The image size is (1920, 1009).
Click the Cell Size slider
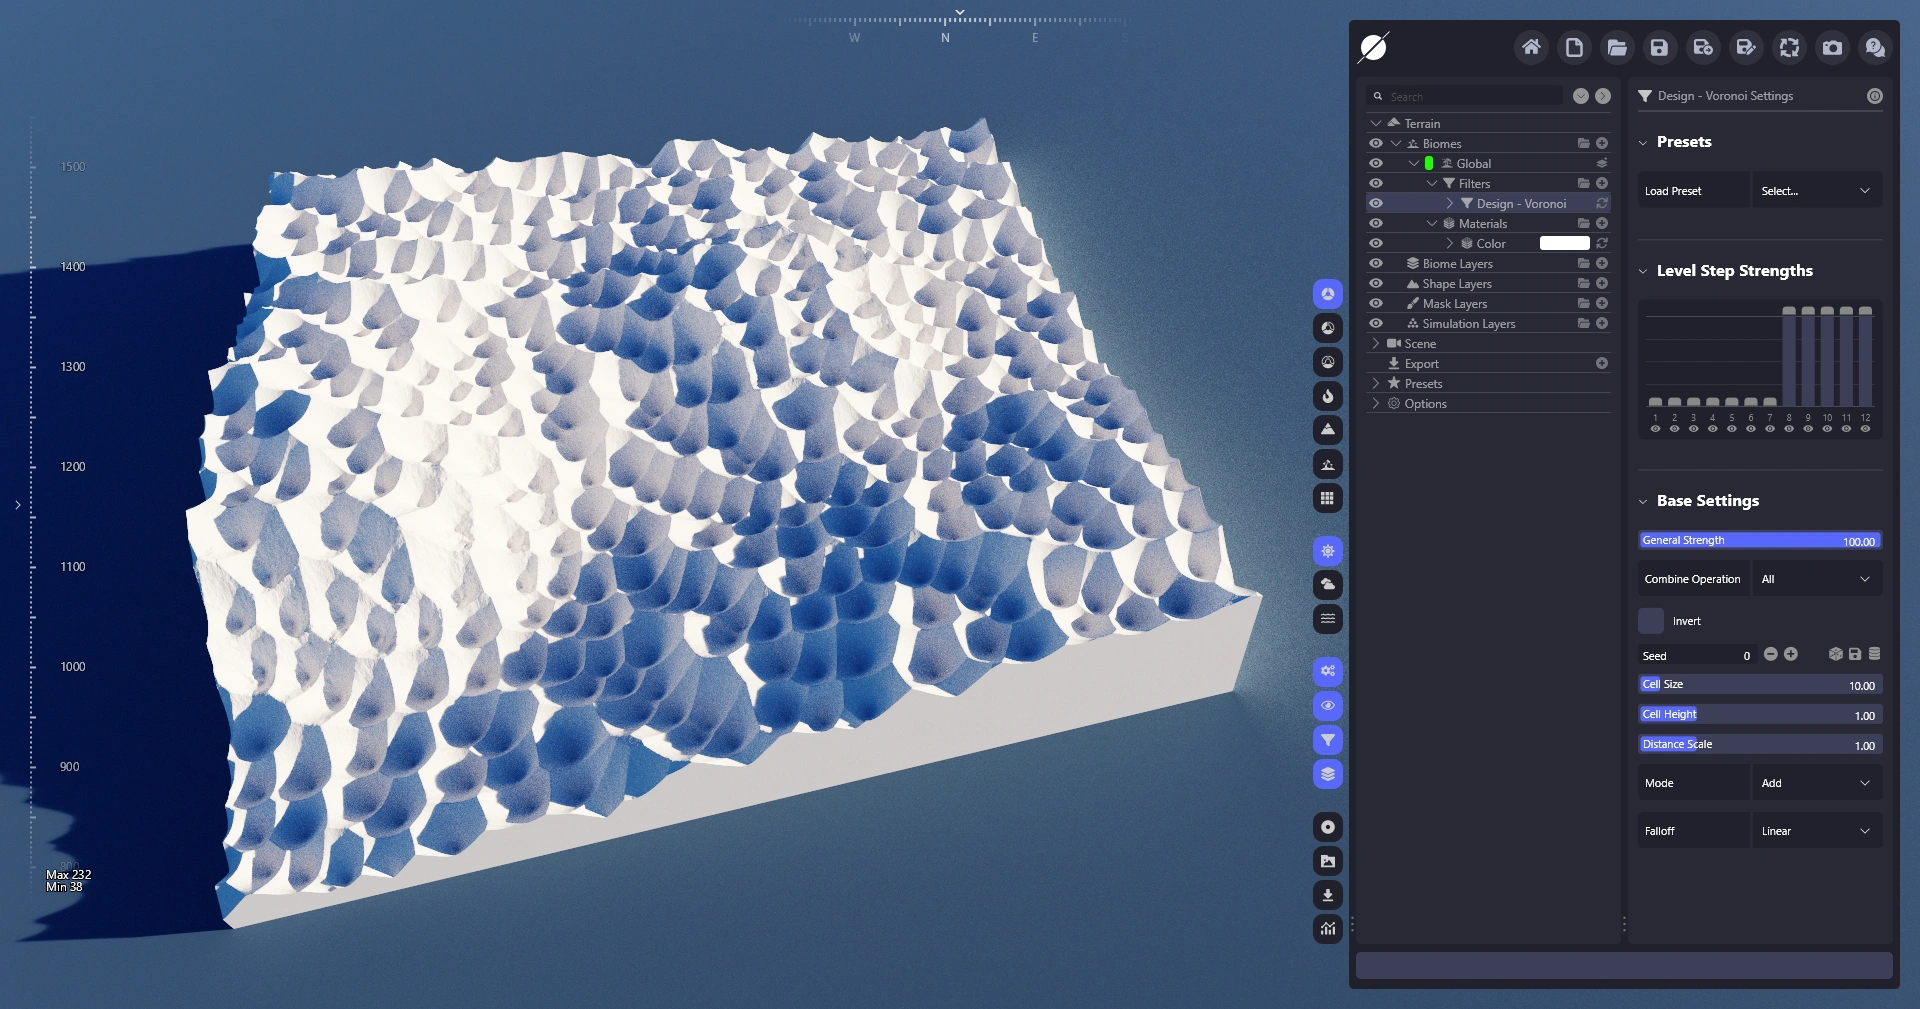pos(1760,685)
